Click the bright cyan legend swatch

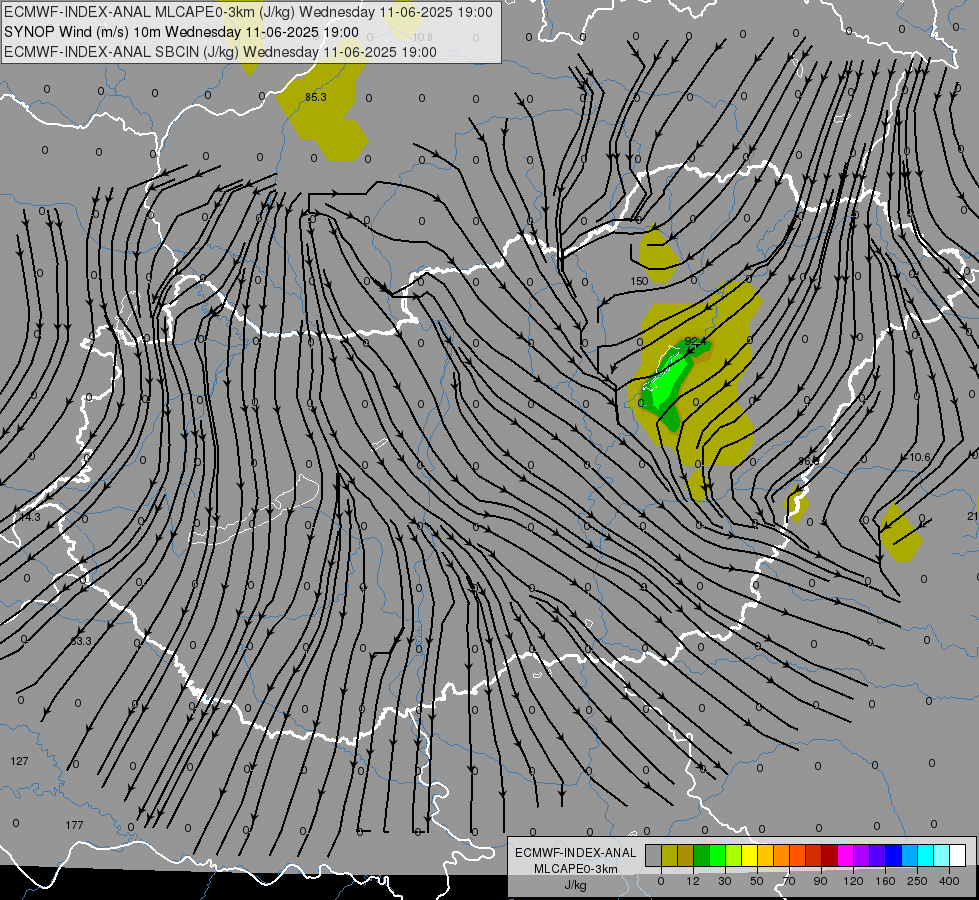click(926, 856)
